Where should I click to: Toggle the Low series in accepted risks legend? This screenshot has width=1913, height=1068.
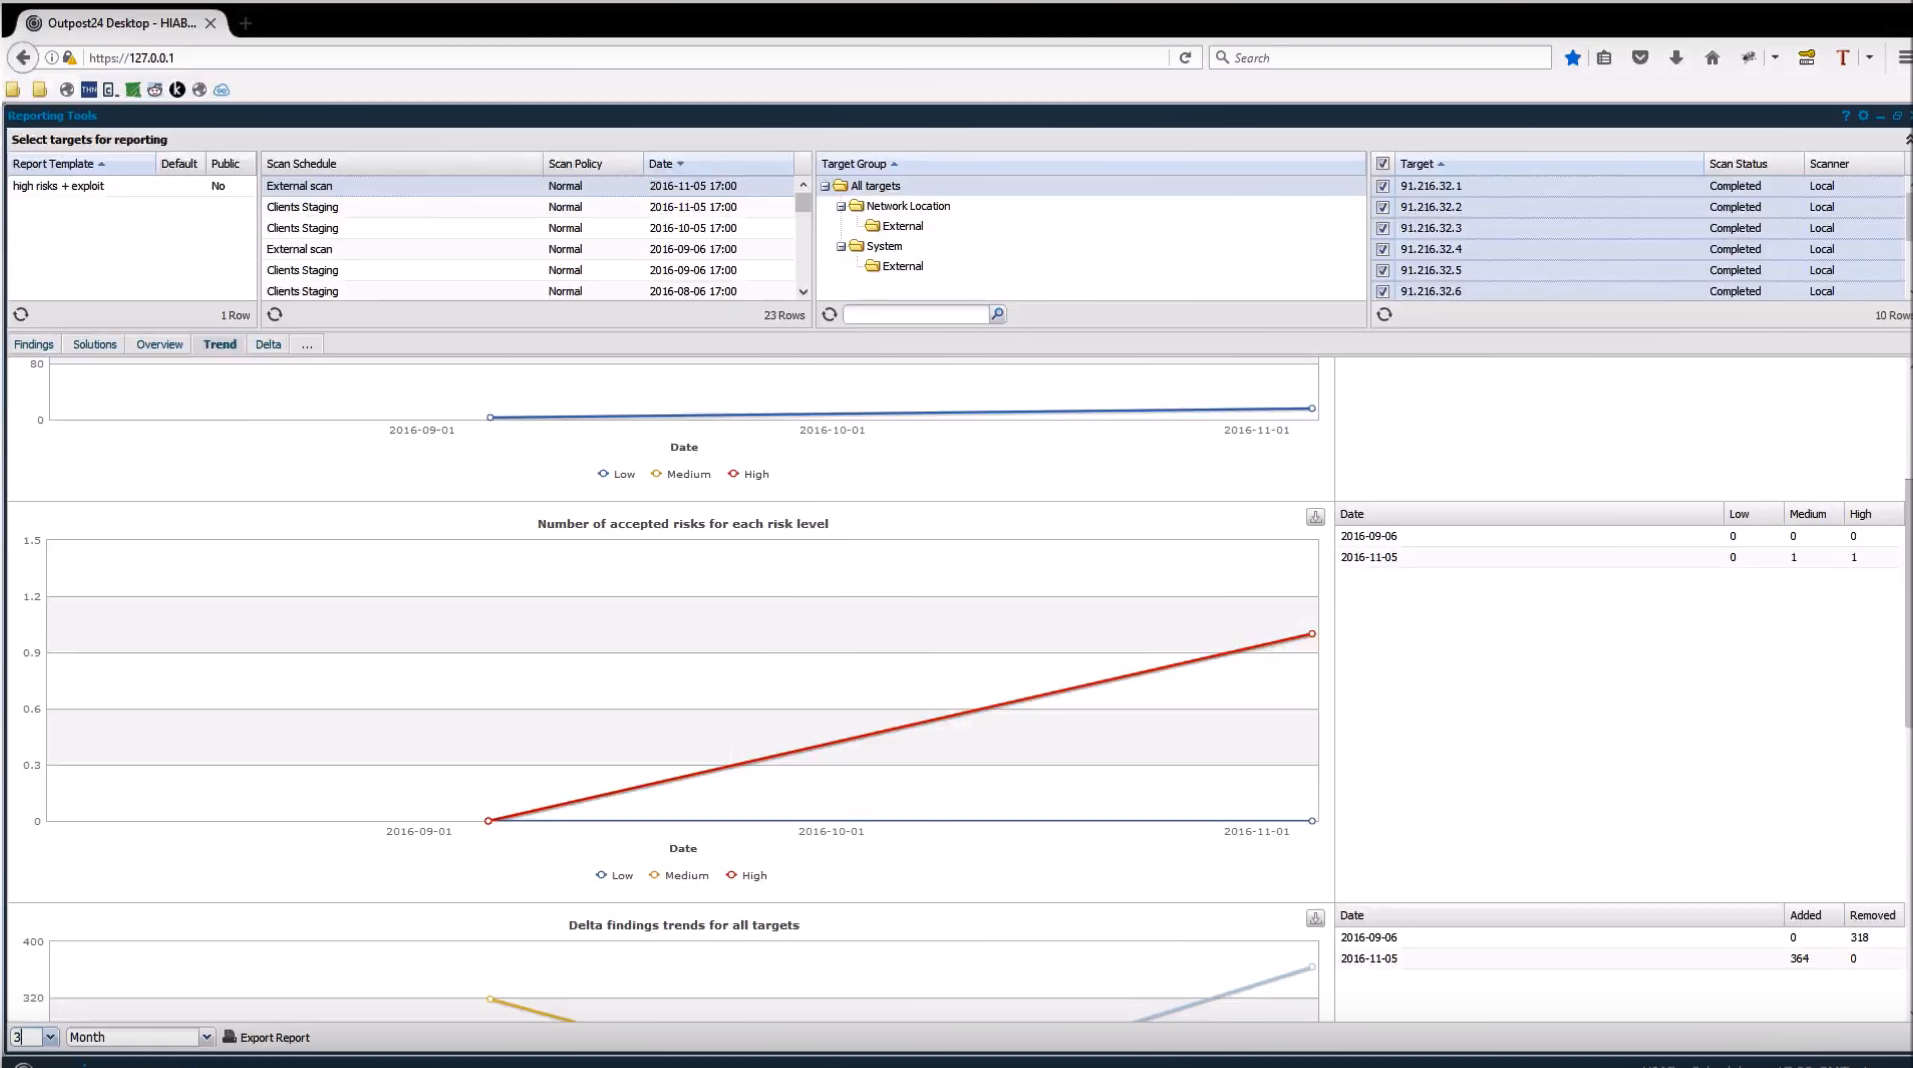[x=615, y=875]
